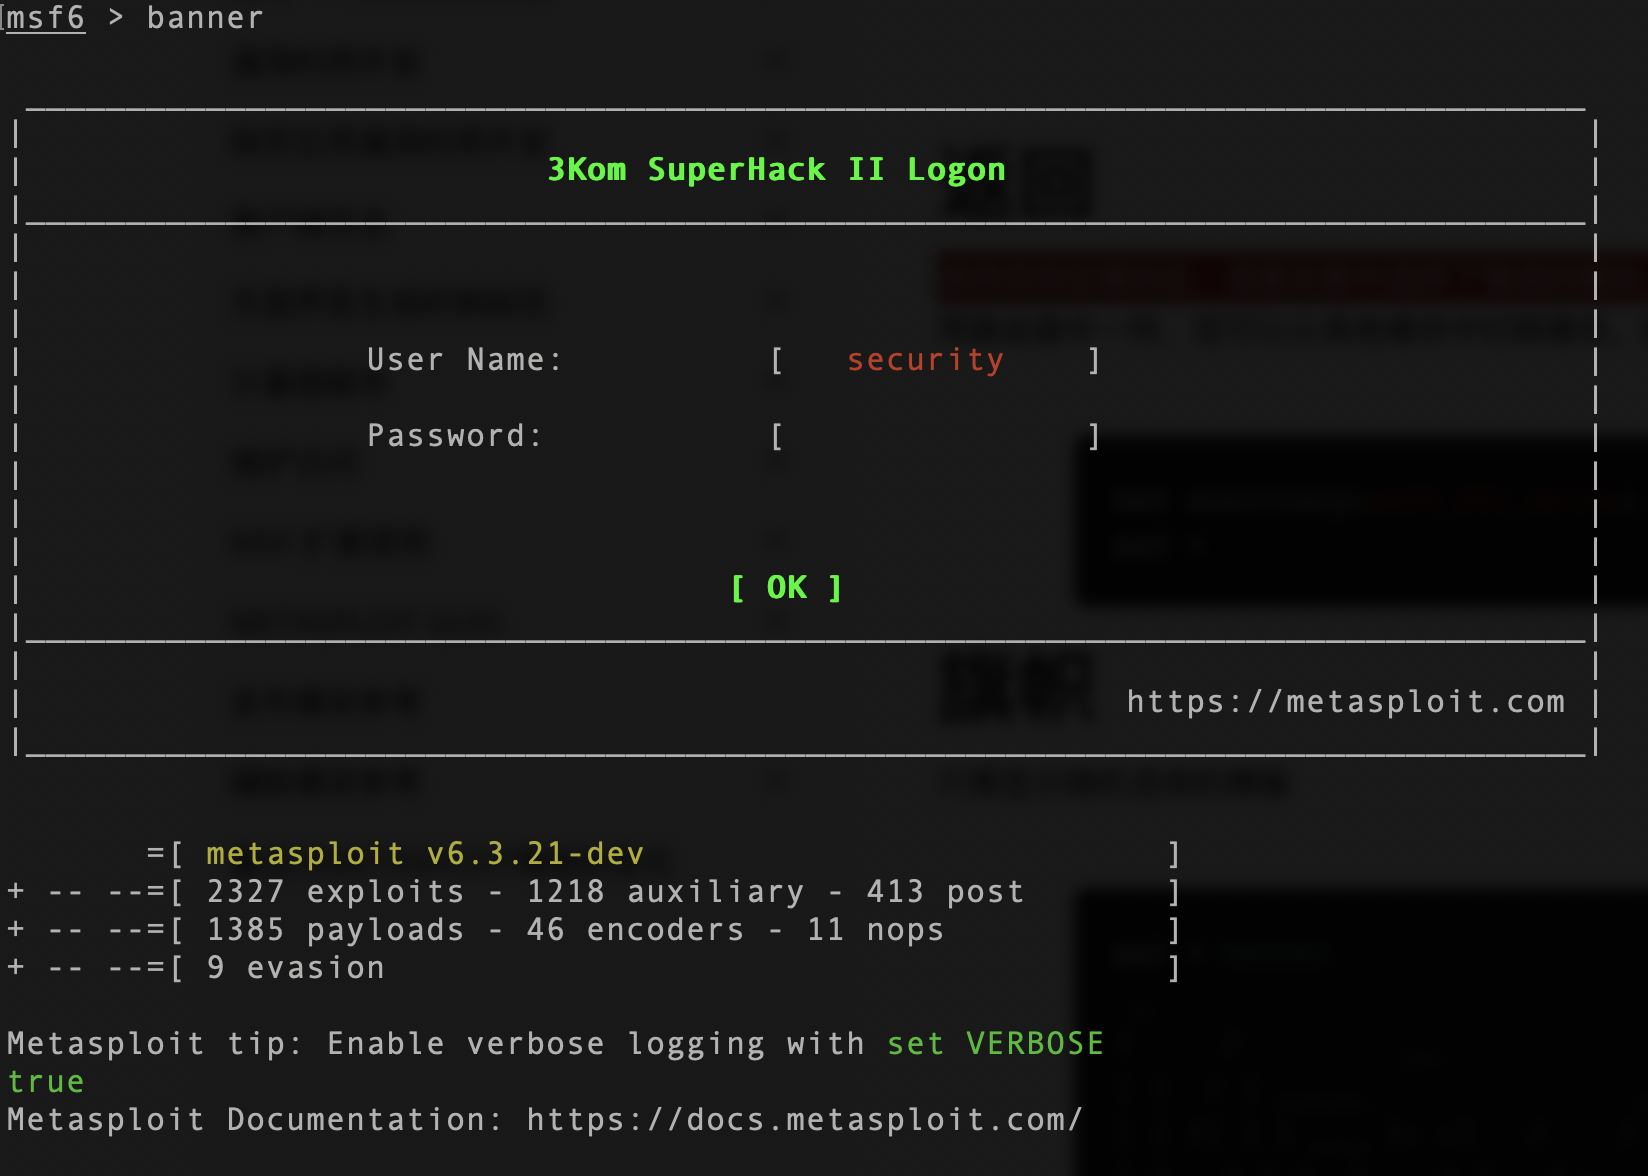Click the https://metasploit.com URL
1648x1176 pixels.
pos(1346,702)
